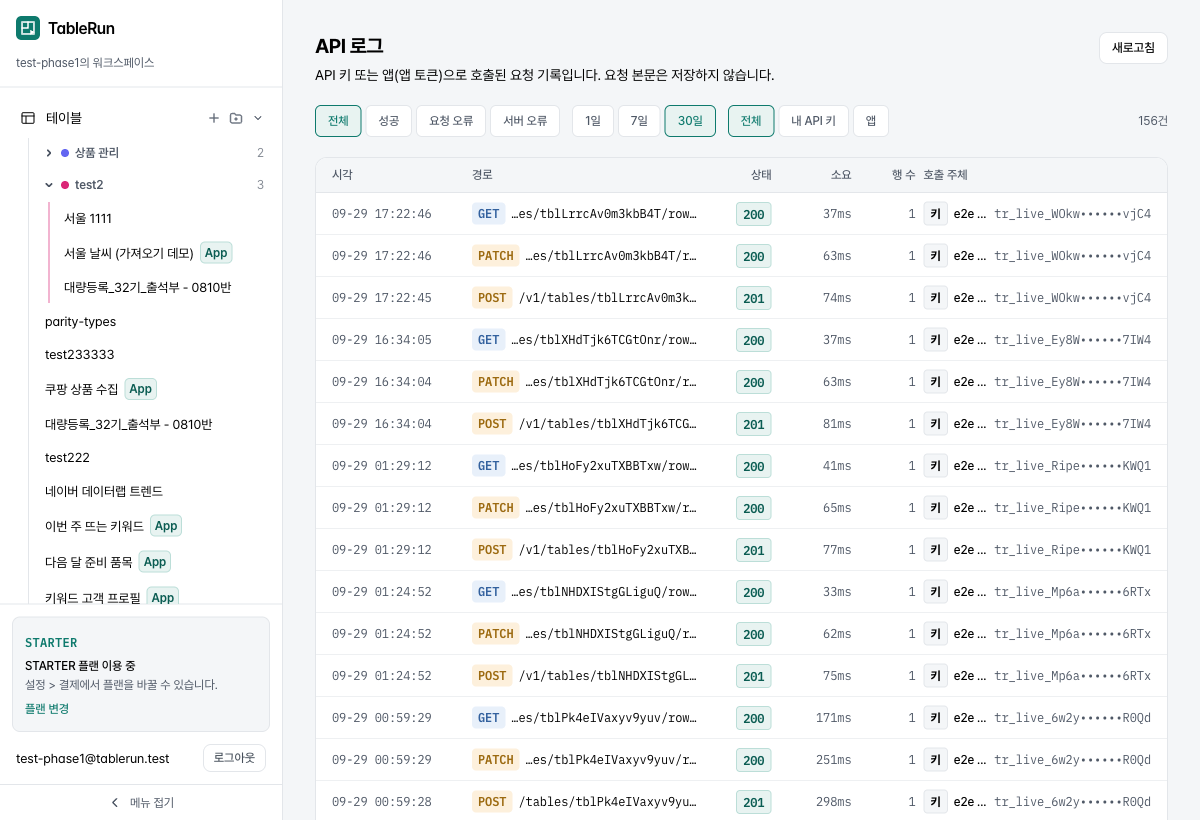The width and height of the screenshot is (1200, 820).
Task: Click 200 status in 16:34:05 row
Action: 754,341
